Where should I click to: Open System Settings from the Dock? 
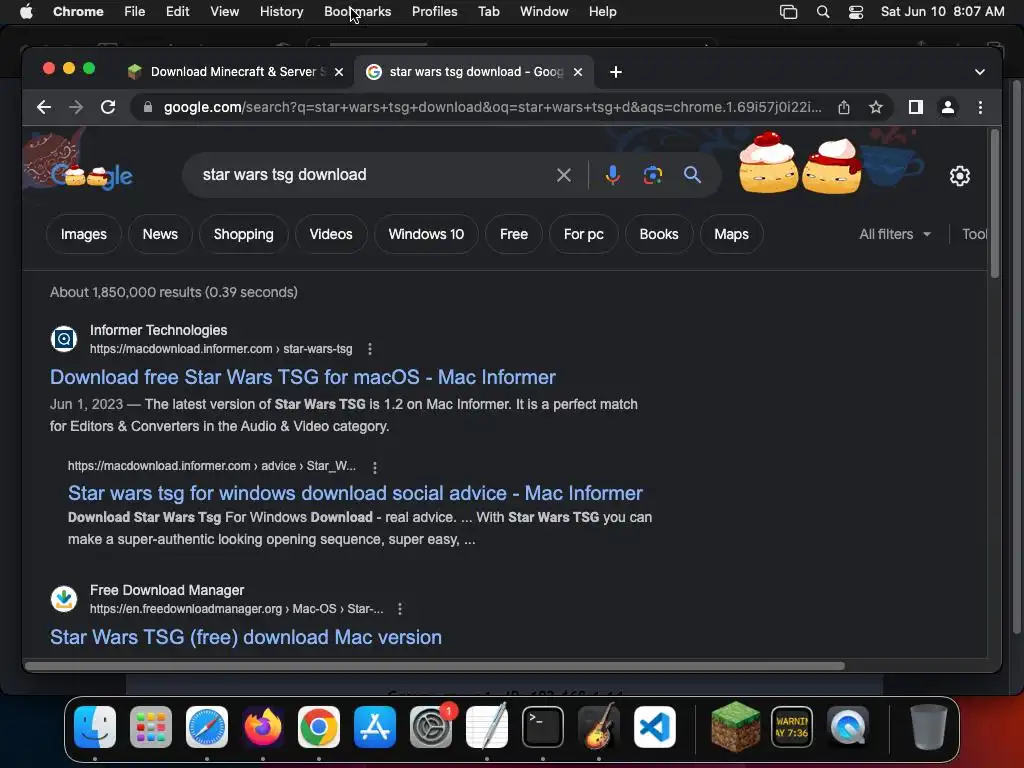[x=431, y=727]
